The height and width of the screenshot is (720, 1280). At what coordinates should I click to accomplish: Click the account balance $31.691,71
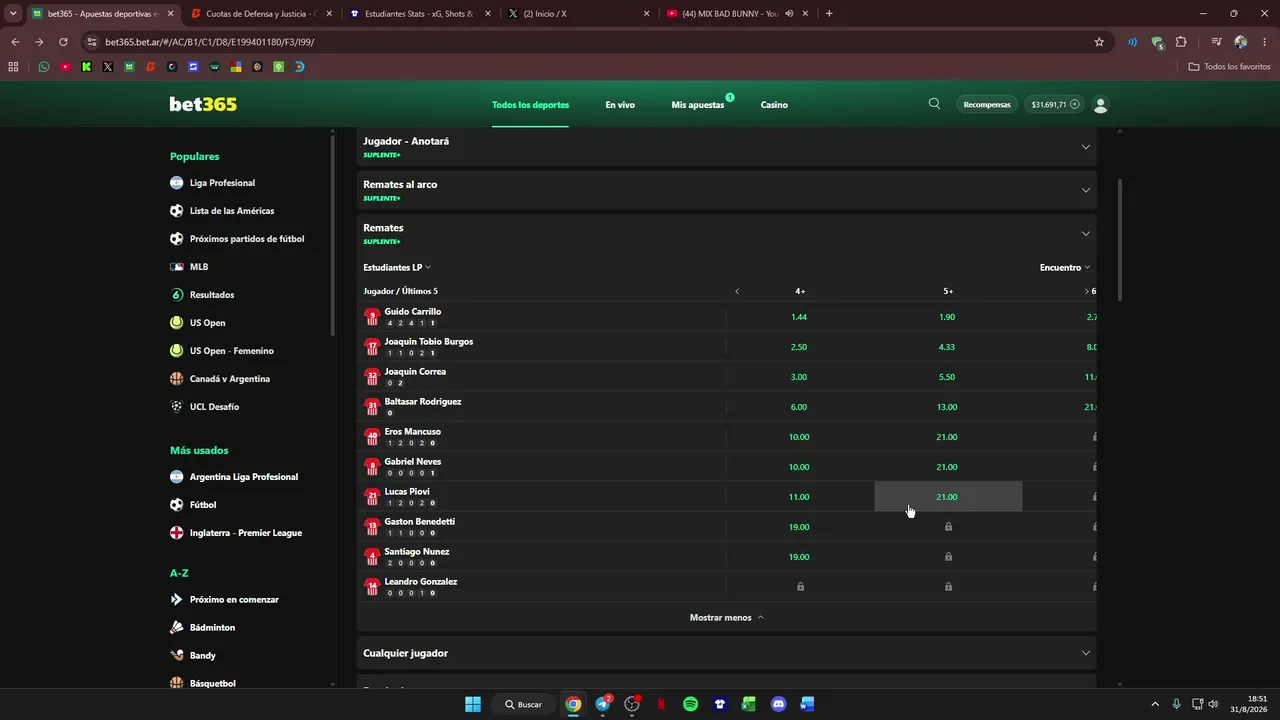(x=1055, y=104)
